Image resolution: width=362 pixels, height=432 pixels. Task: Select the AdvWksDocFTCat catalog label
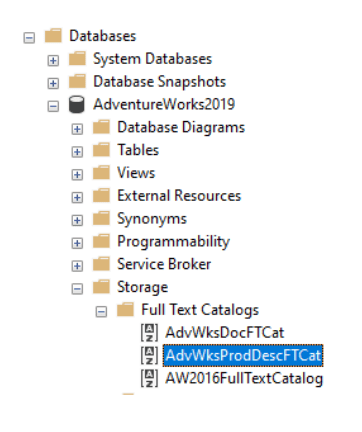pyautogui.click(x=225, y=333)
